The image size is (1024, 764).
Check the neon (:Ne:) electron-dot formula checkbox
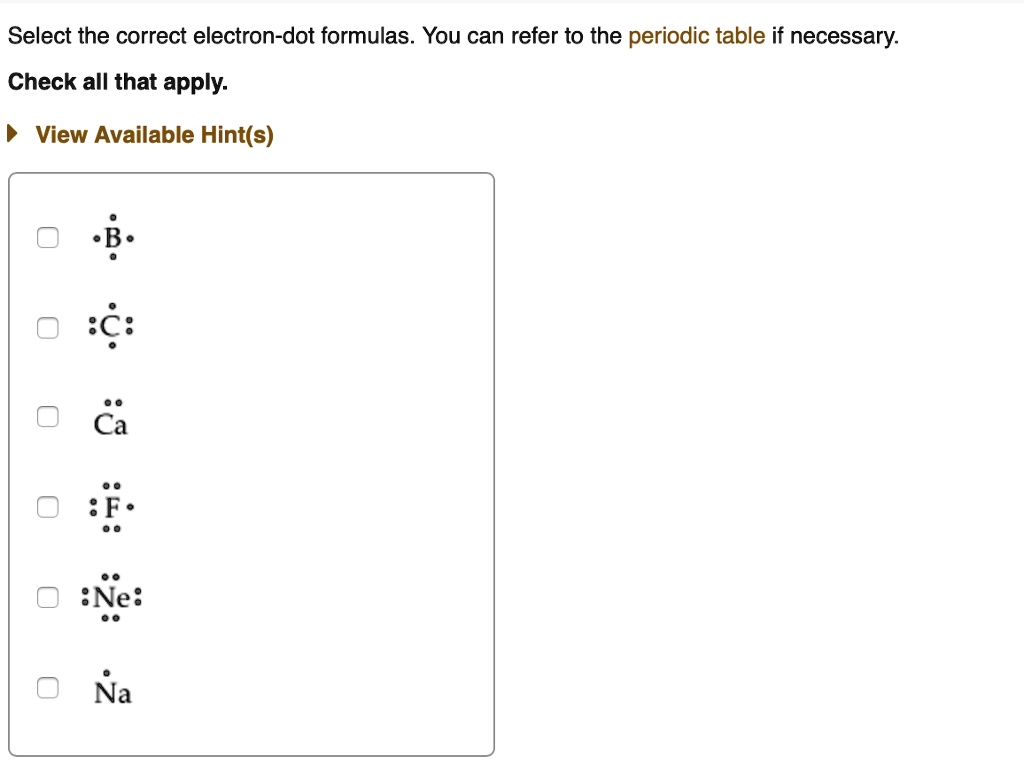[x=47, y=597]
